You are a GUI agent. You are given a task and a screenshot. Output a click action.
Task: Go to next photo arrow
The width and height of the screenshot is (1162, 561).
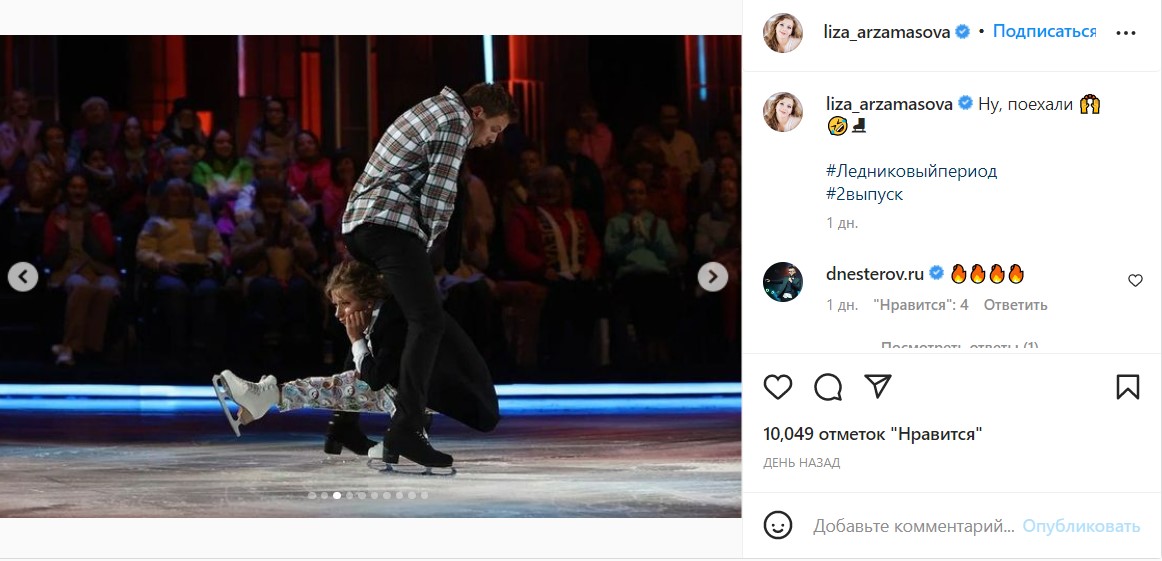point(713,277)
